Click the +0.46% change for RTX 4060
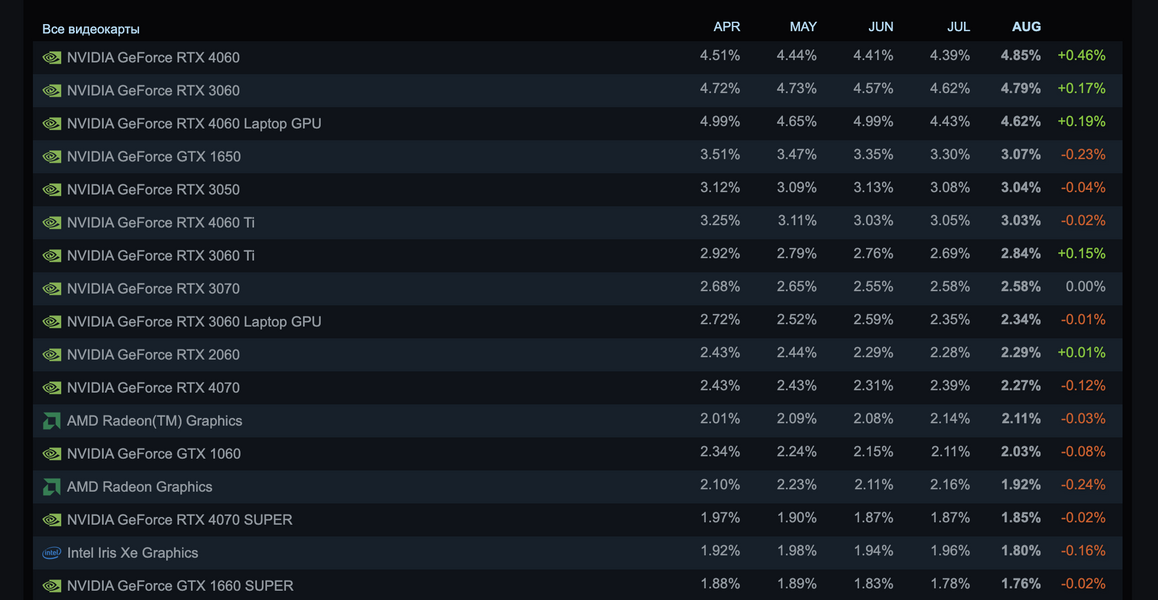This screenshot has height=600, width=1158. 1081,56
